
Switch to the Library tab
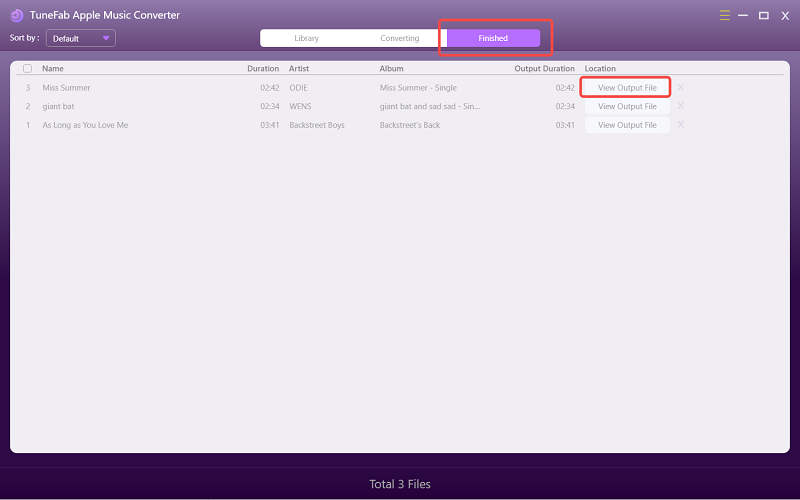pos(307,38)
